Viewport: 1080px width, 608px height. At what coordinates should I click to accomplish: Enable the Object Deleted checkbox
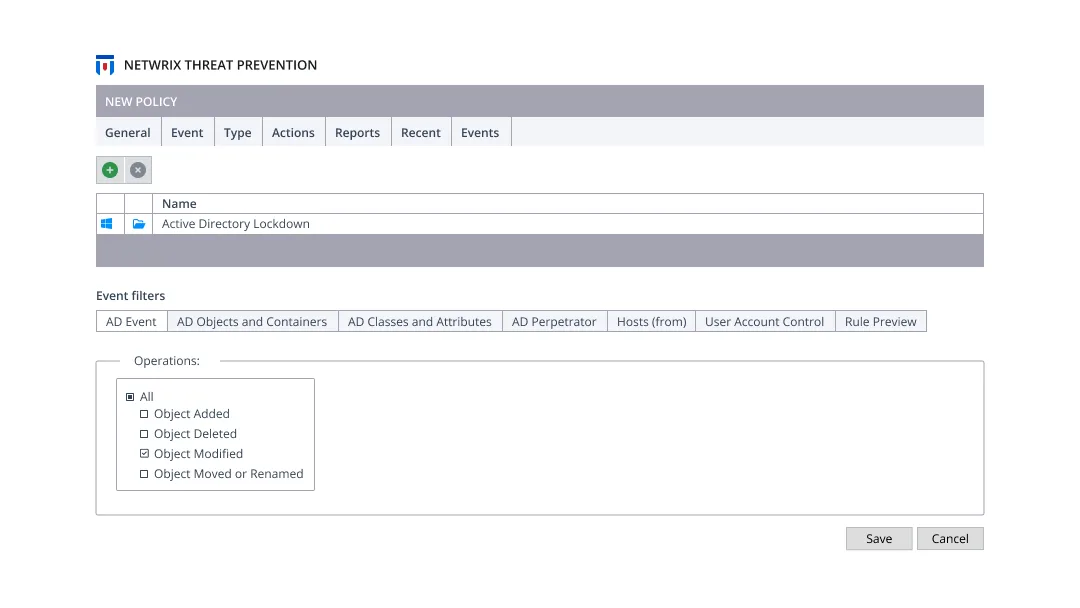coord(144,434)
